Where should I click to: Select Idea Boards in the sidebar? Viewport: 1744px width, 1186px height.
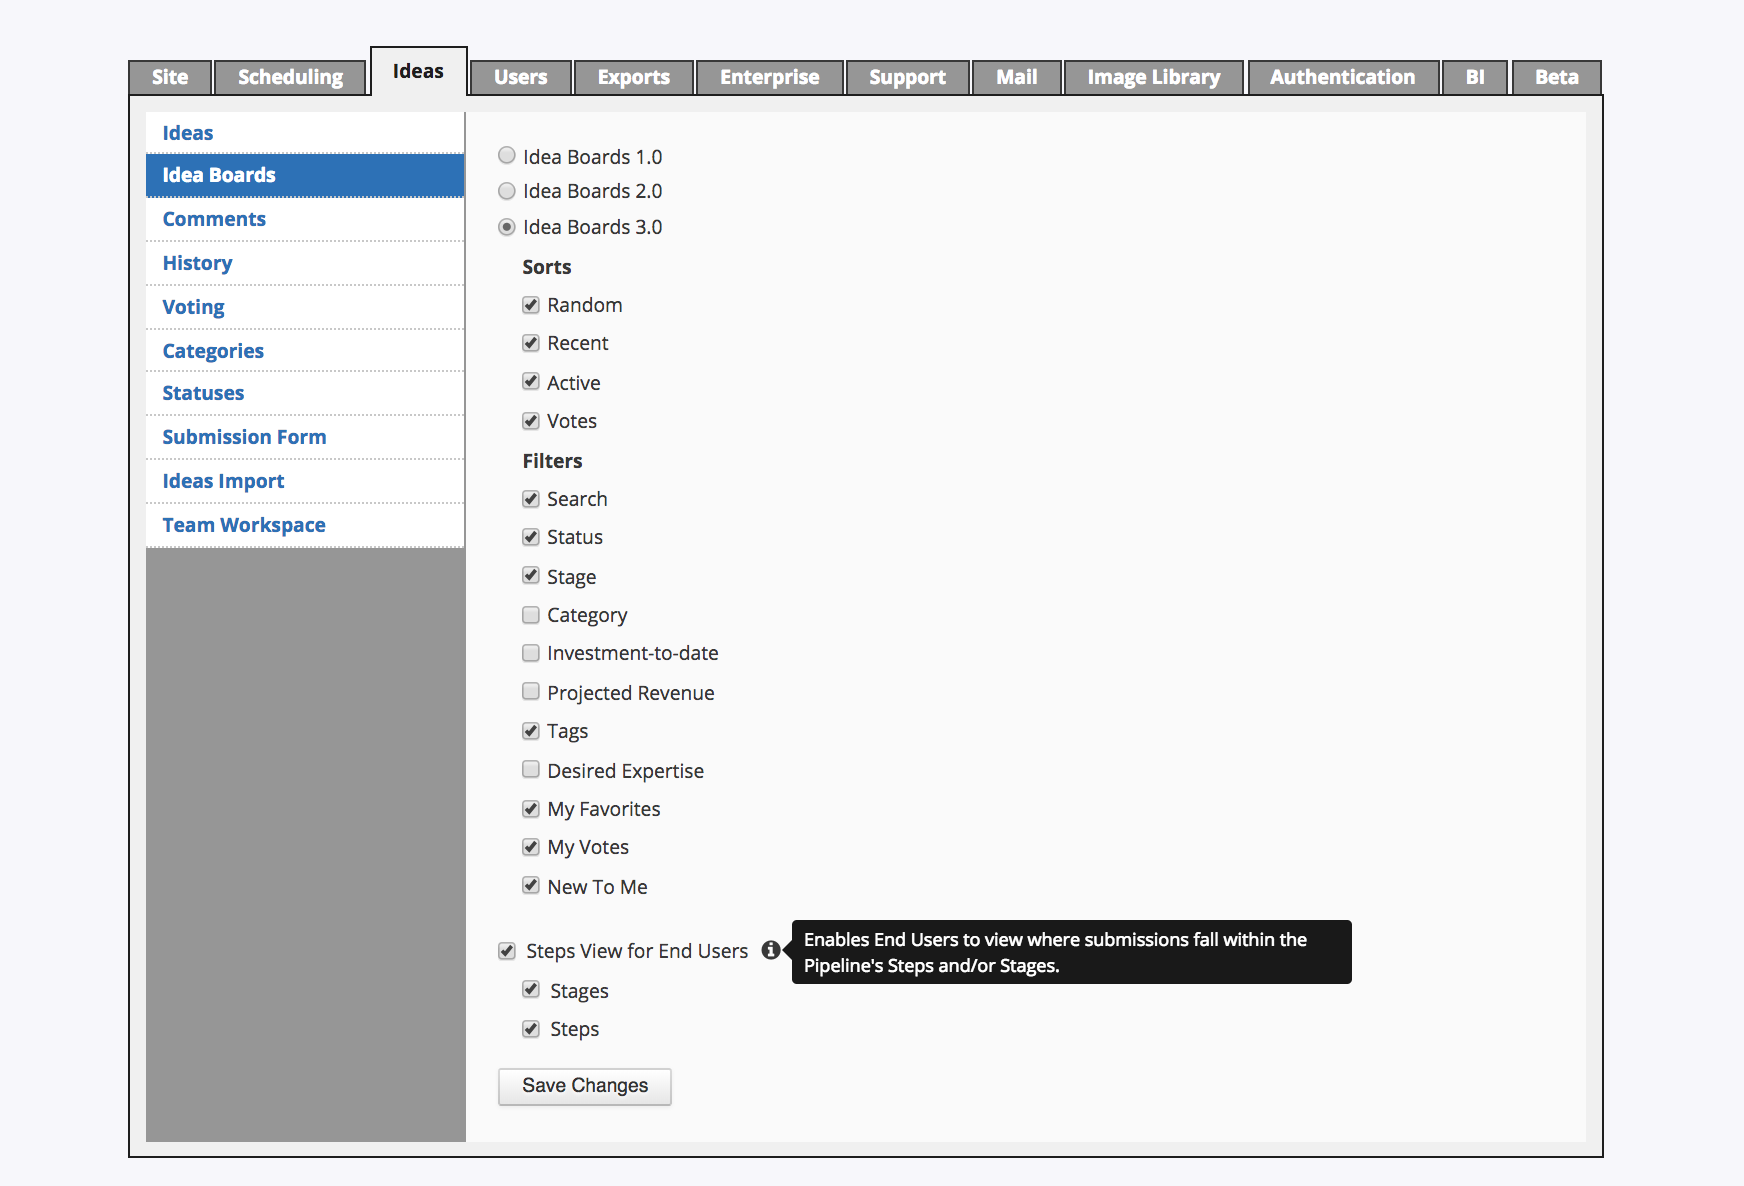305,175
